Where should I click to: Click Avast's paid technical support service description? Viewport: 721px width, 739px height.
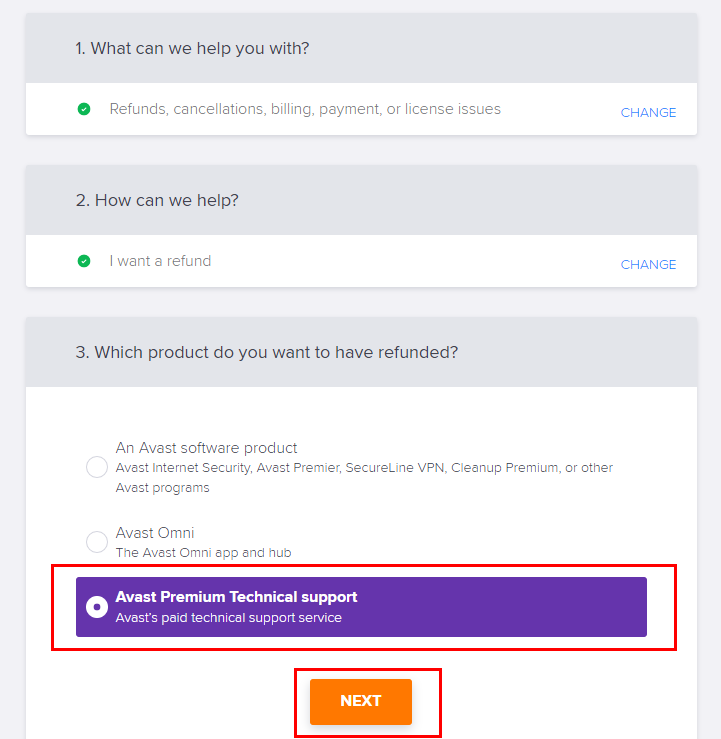coord(229,618)
